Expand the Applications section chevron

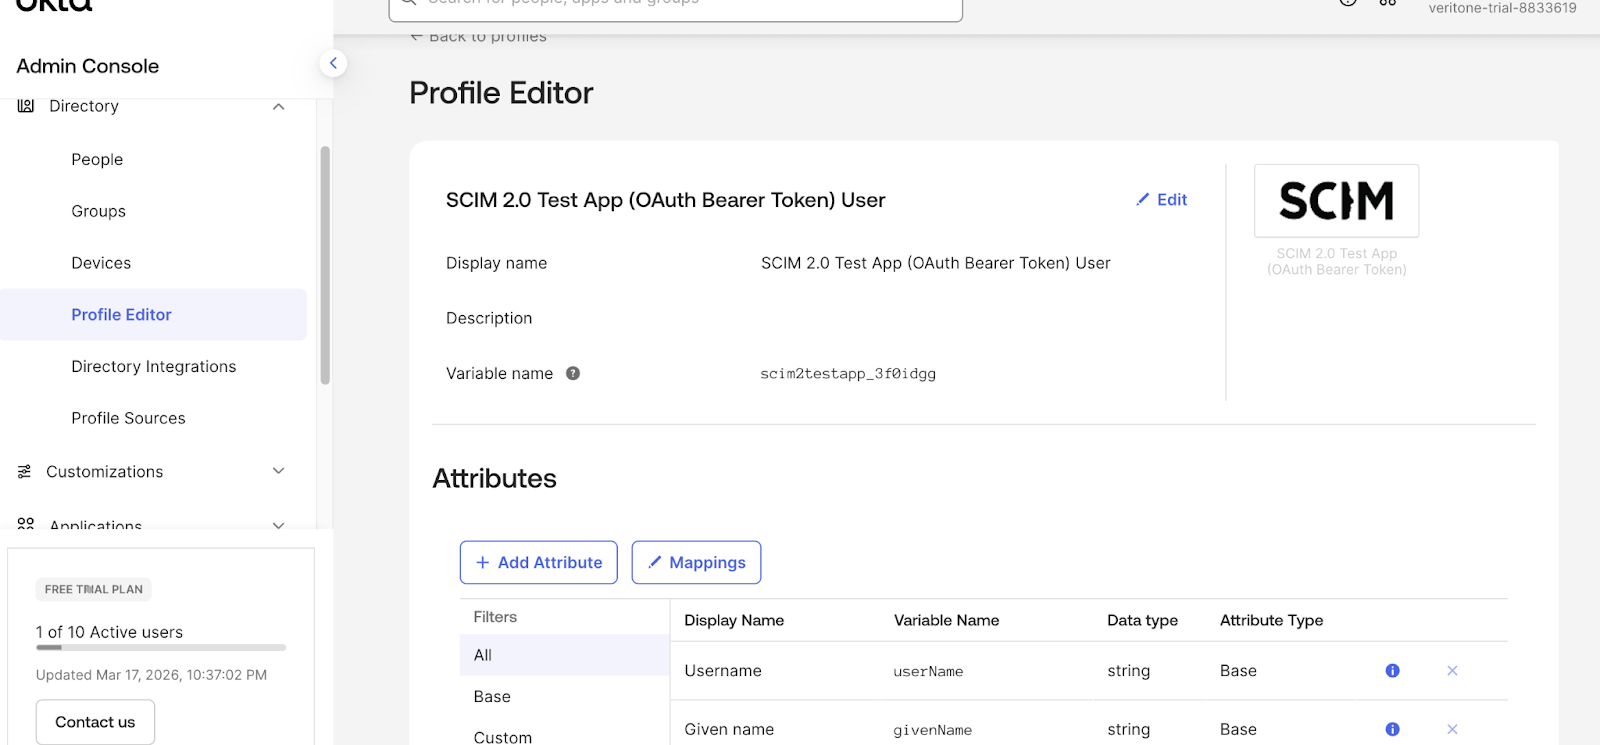click(278, 524)
